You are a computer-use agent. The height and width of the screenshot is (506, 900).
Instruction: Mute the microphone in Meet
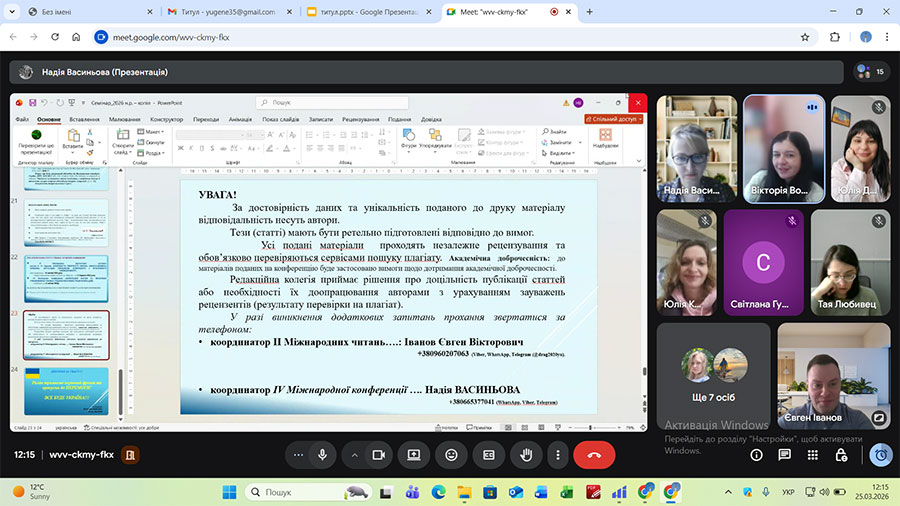tap(322, 454)
